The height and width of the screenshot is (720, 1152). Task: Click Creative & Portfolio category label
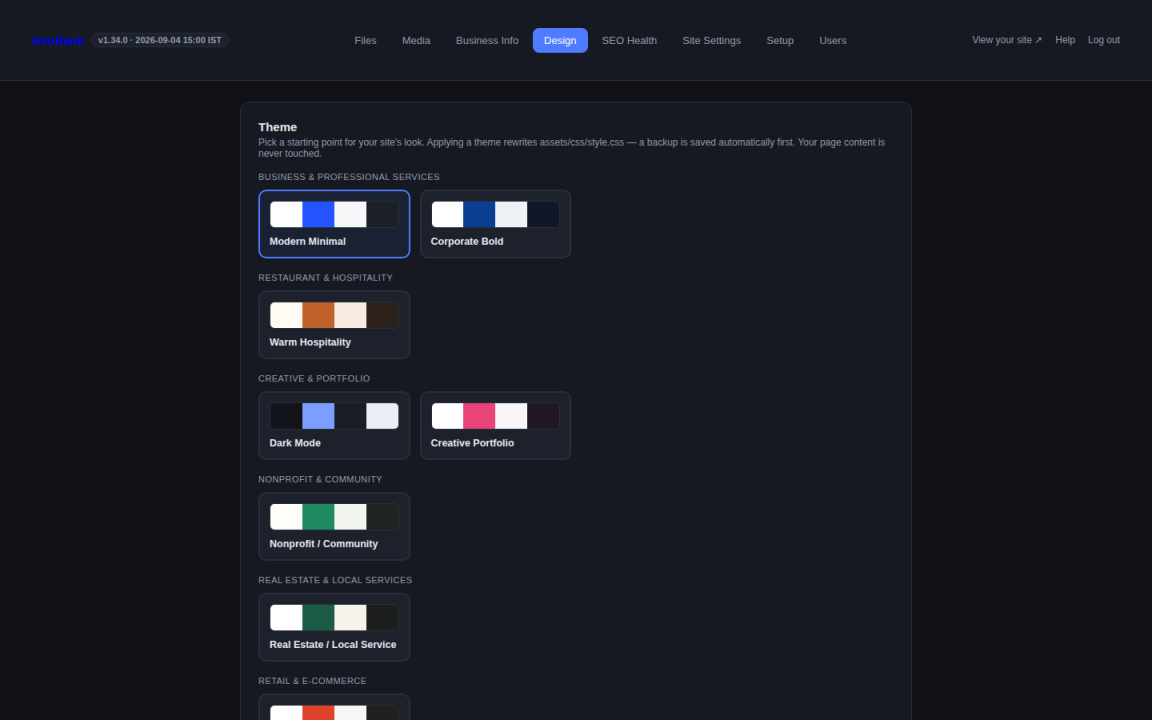(314, 378)
